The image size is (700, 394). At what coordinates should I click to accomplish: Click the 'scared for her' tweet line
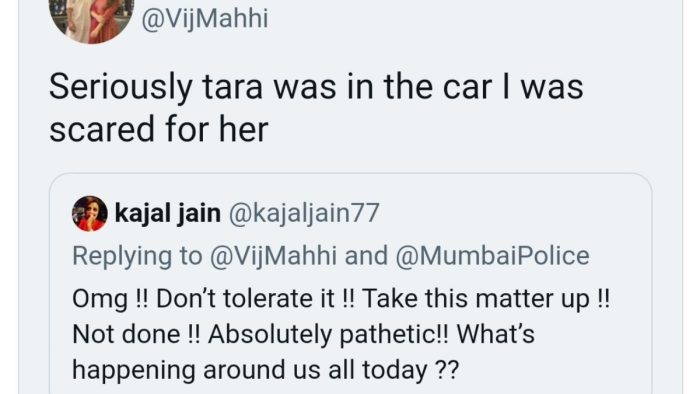tap(158, 129)
